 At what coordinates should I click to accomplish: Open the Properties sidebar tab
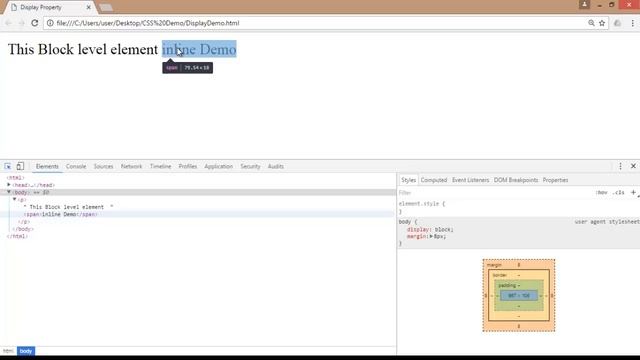point(555,180)
